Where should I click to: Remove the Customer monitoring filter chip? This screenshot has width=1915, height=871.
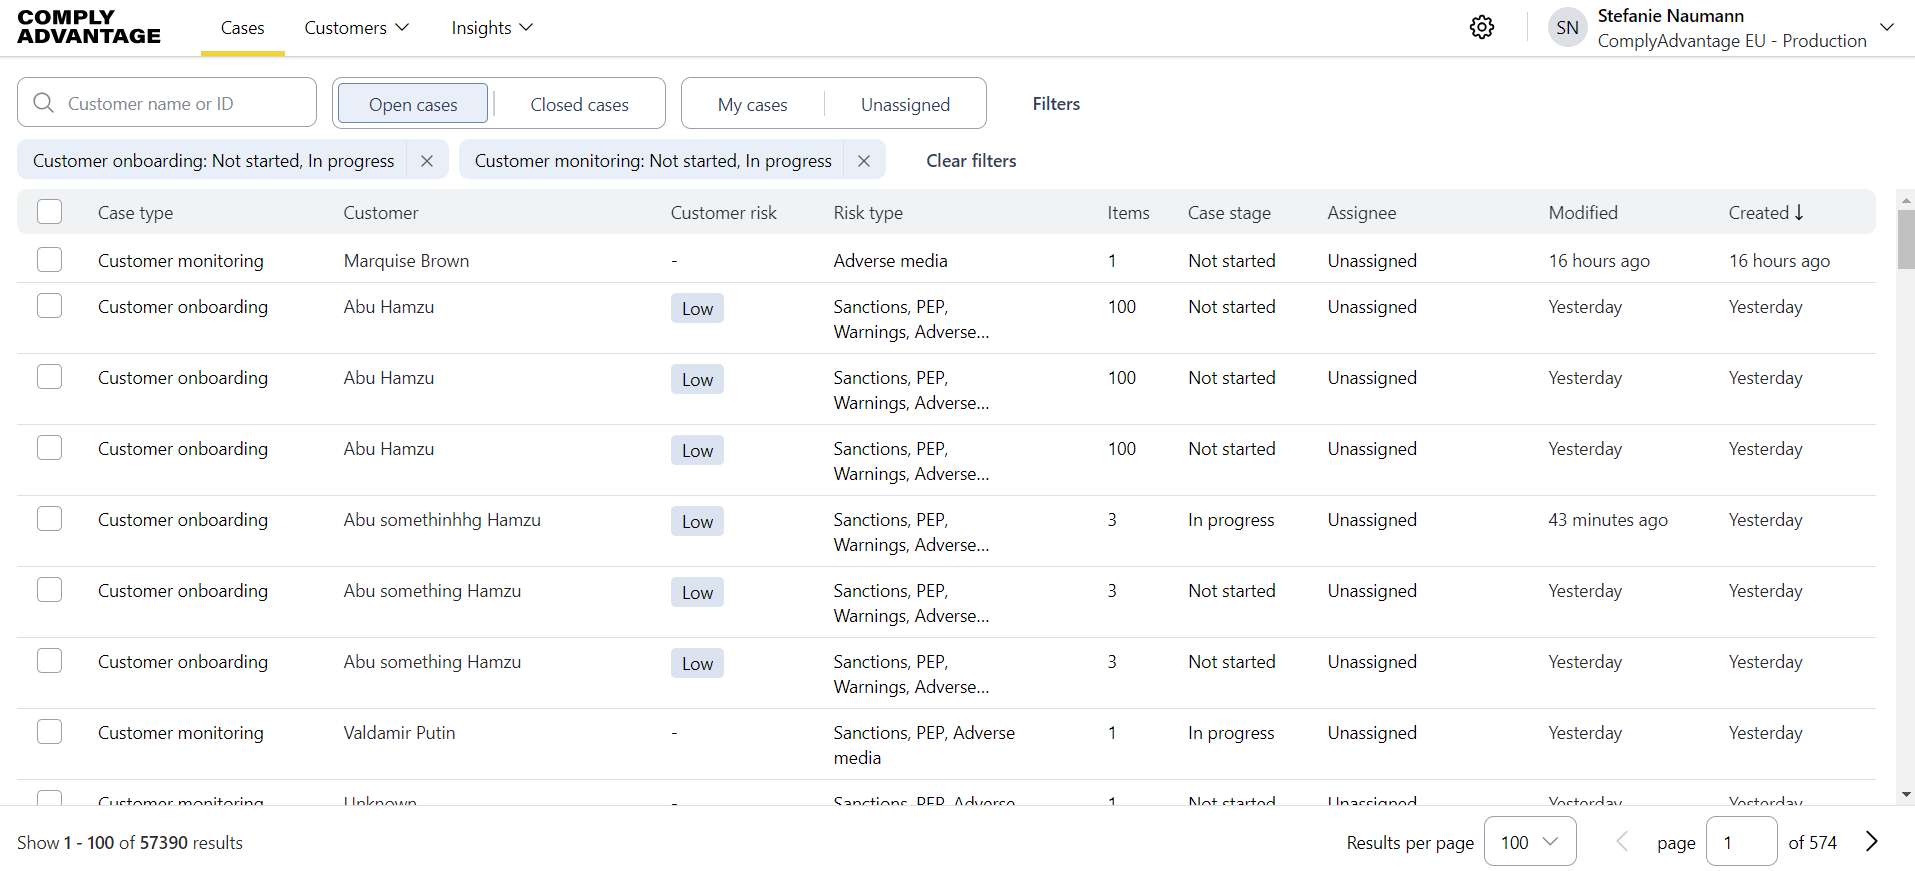point(864,161)
